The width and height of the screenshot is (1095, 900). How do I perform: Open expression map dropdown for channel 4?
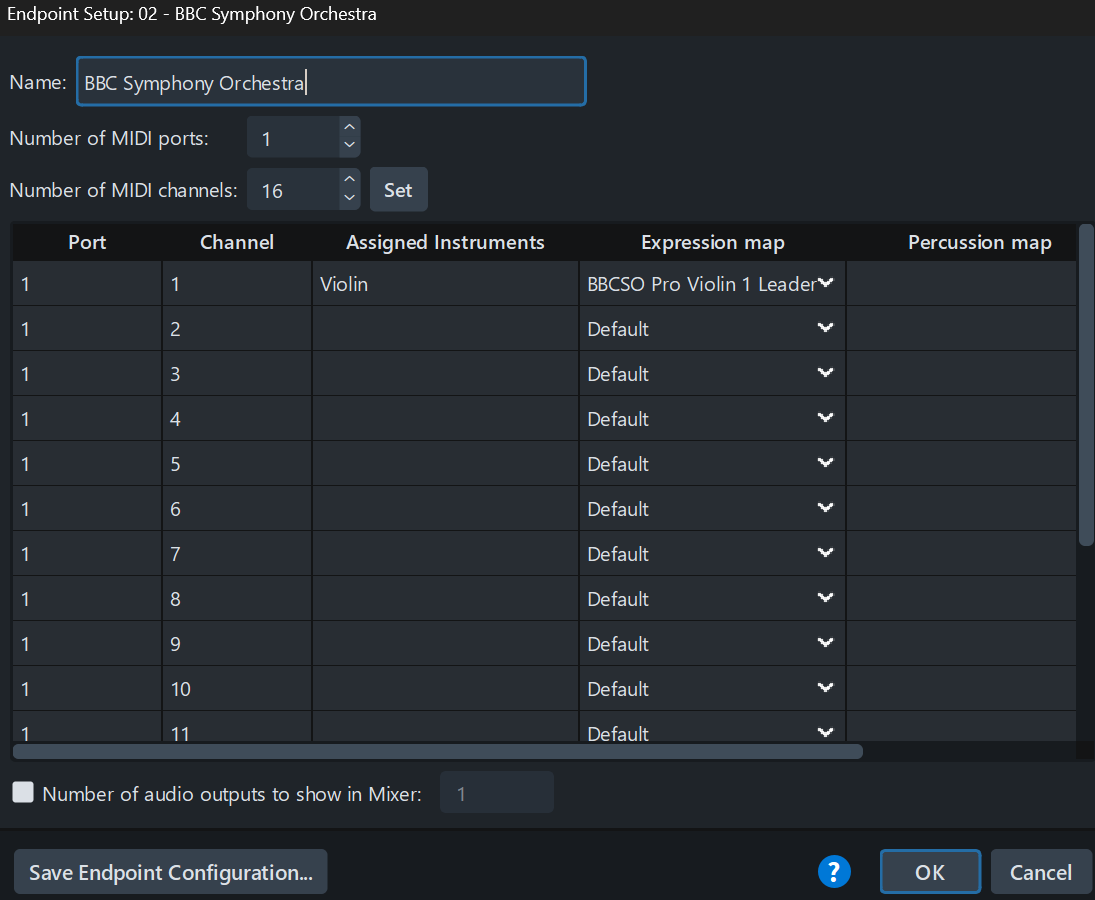tap(825, 418)
